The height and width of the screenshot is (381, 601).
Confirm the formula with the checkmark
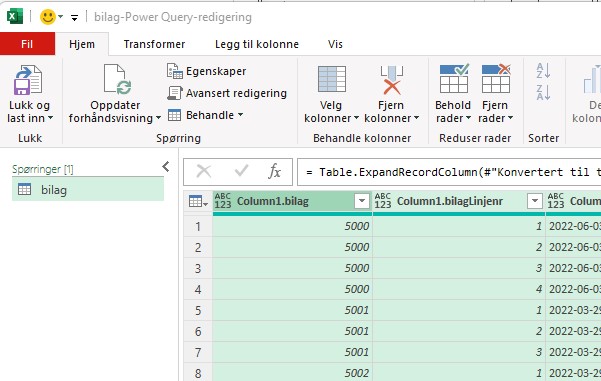[x=241, y=171]
